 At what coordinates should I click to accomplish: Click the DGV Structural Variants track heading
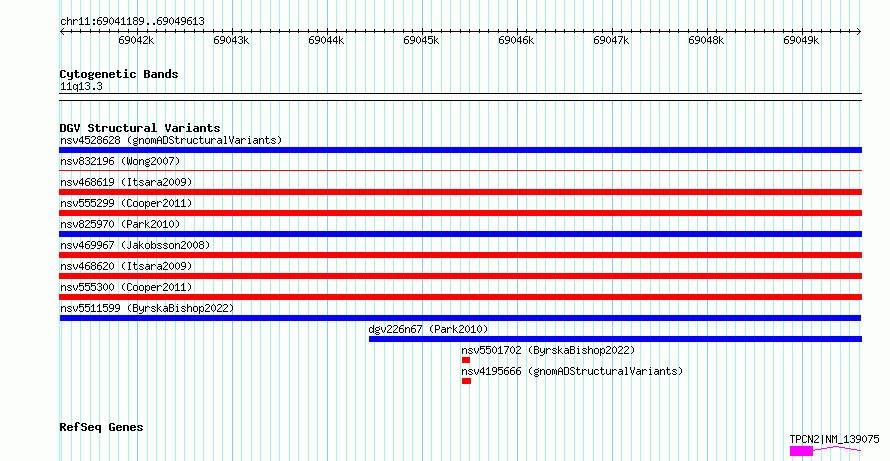pos(140,128)
